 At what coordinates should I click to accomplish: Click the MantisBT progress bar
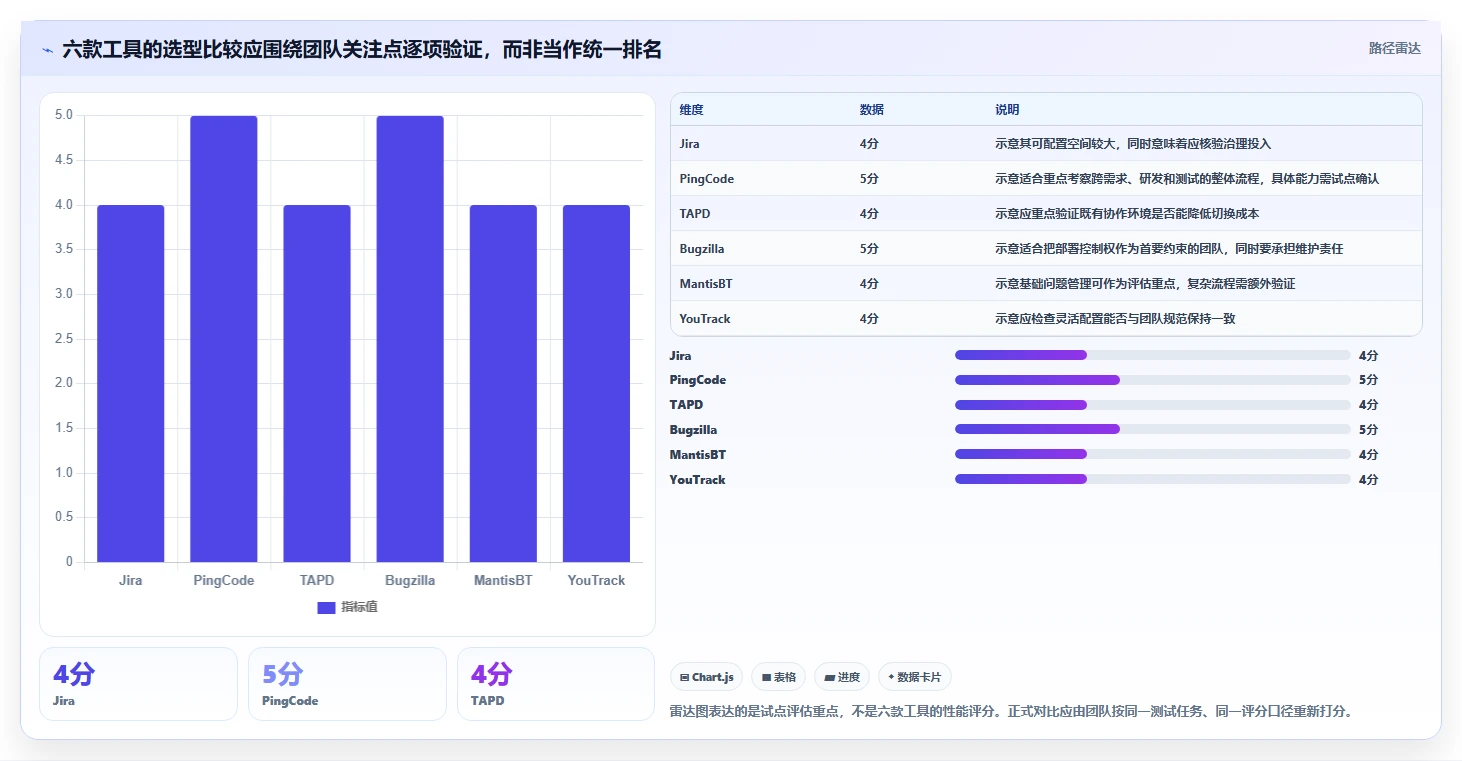point(1153,454)
